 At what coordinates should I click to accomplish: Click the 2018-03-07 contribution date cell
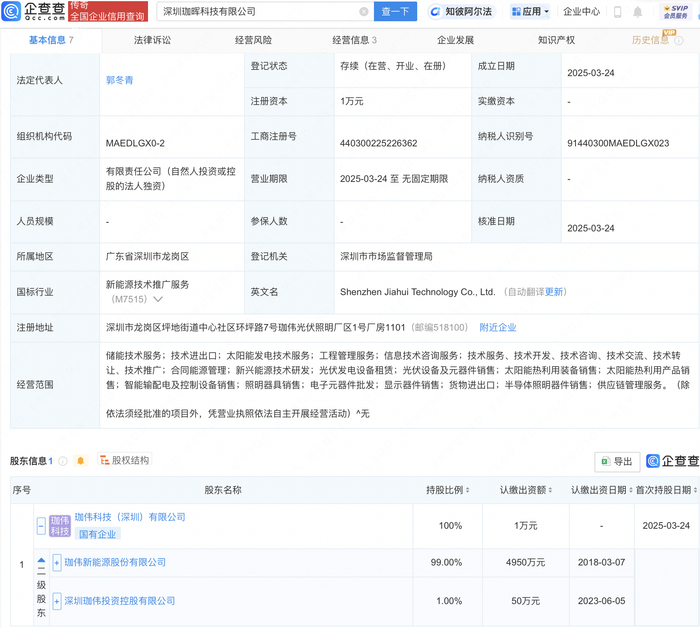(x=601, y=562)
